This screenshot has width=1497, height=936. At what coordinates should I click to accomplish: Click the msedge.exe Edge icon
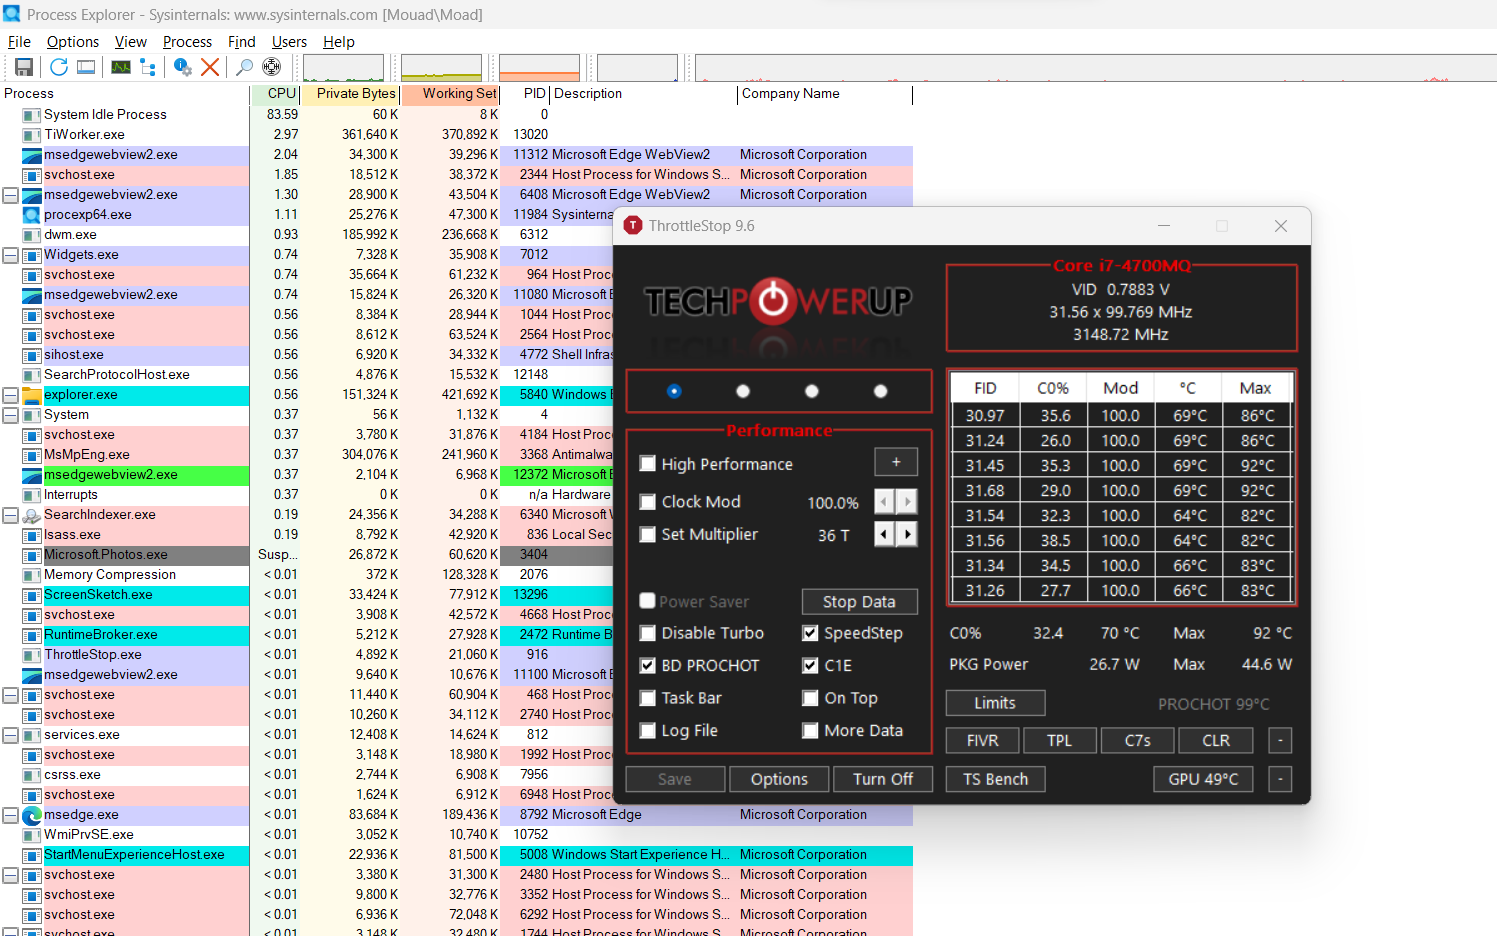31,815
